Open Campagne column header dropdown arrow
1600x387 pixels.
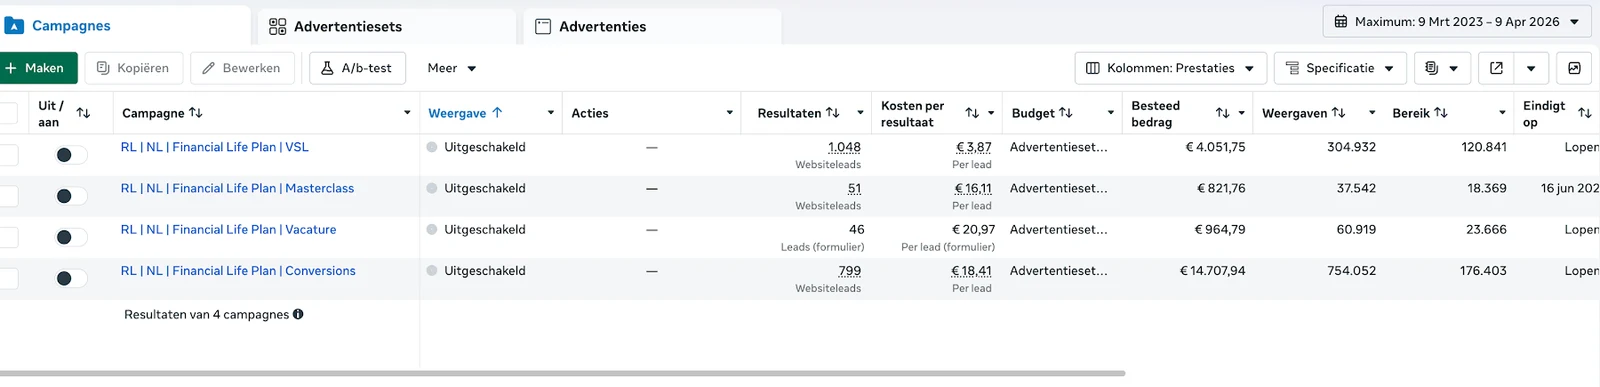(407, 113)
